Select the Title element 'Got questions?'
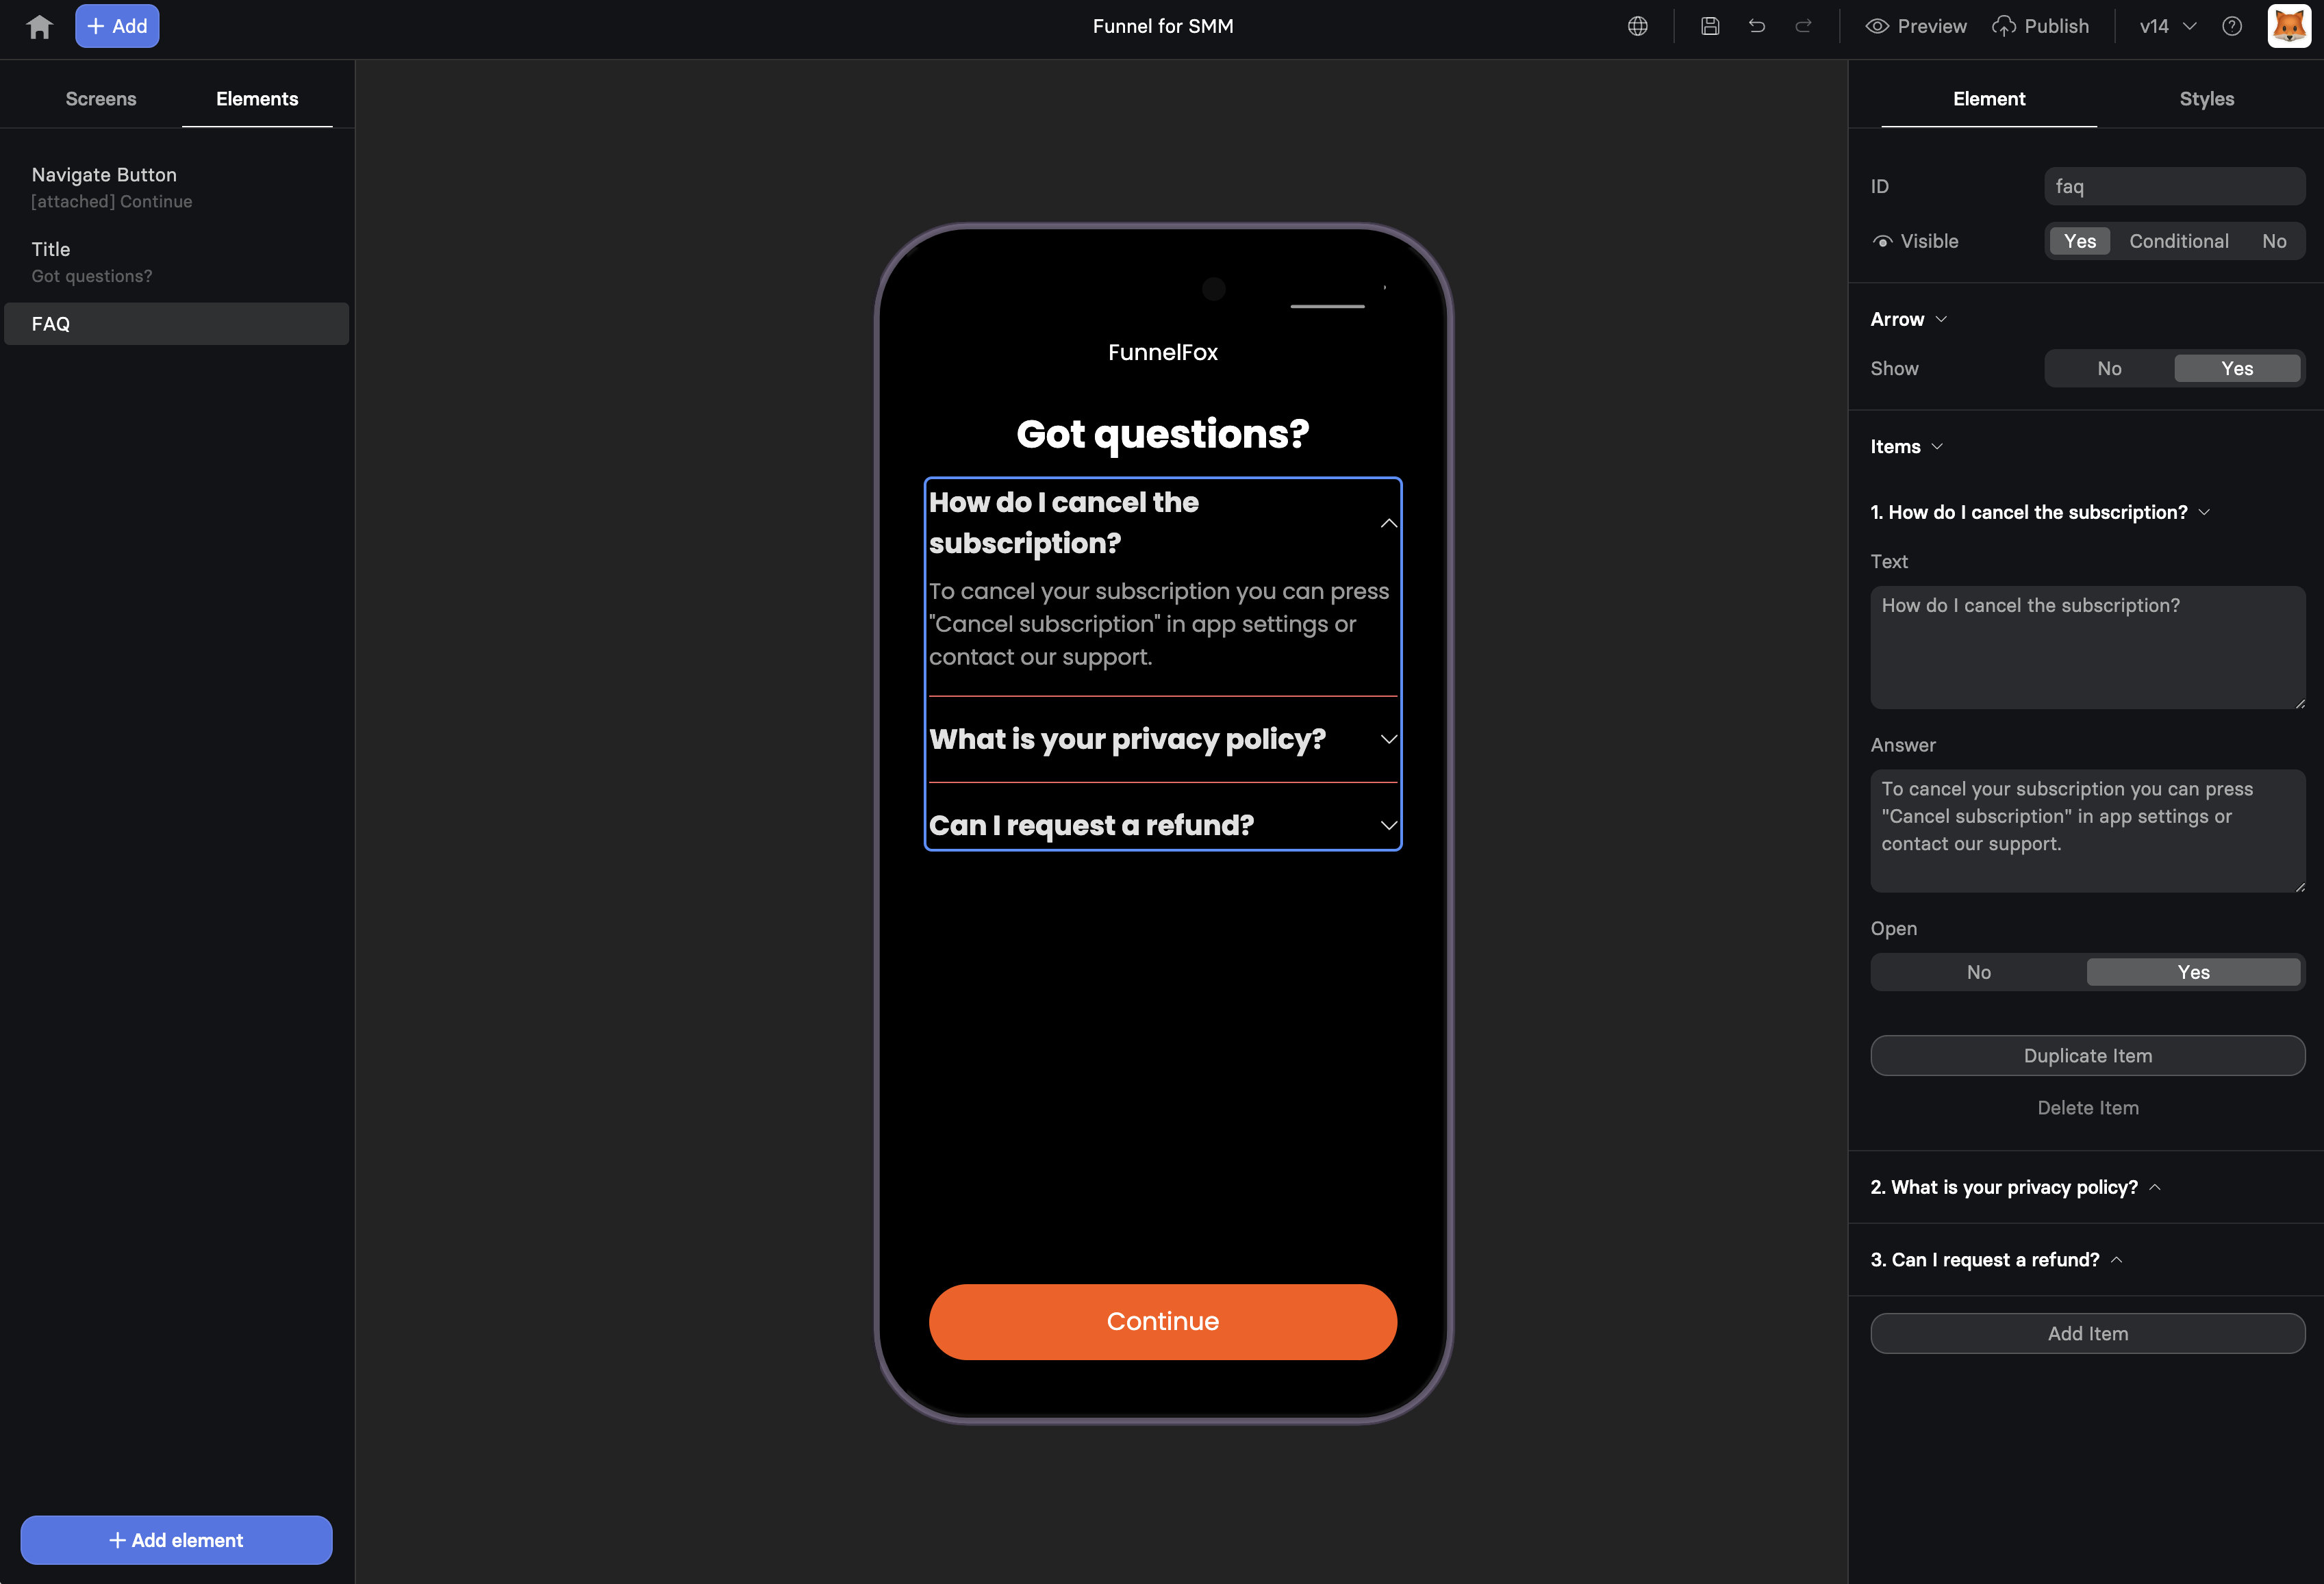Viewport: 2324px width, 1584px height. [x=177, y=262]
